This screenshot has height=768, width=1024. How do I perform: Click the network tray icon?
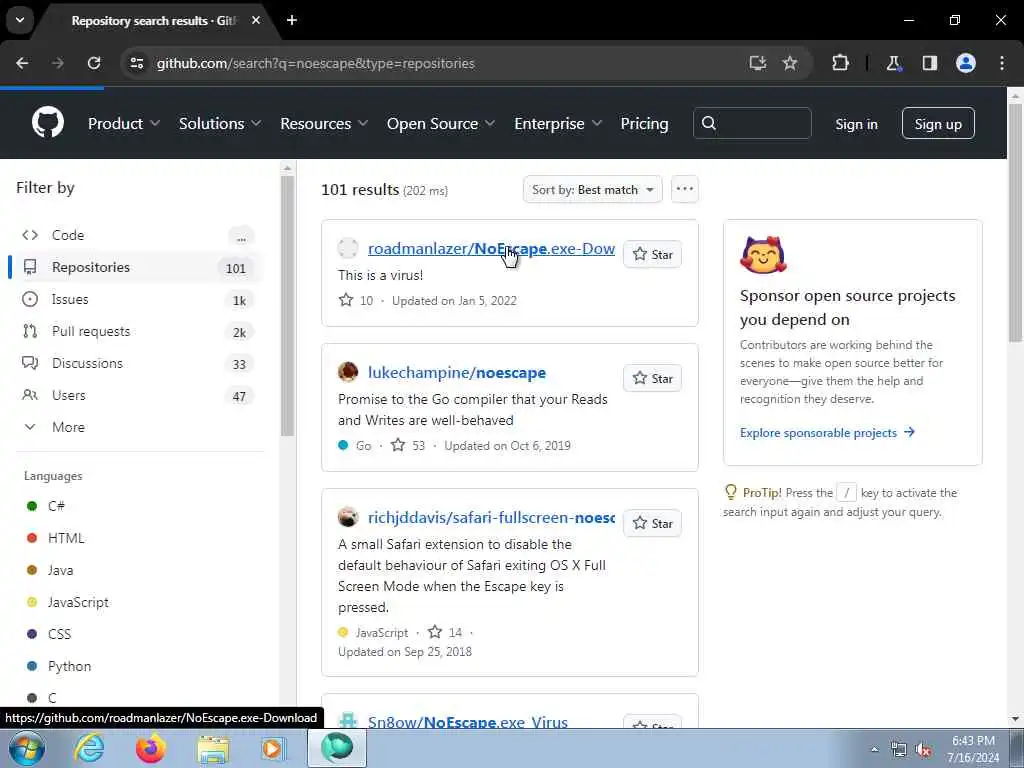pyautogui.click(x=899, y=750)
